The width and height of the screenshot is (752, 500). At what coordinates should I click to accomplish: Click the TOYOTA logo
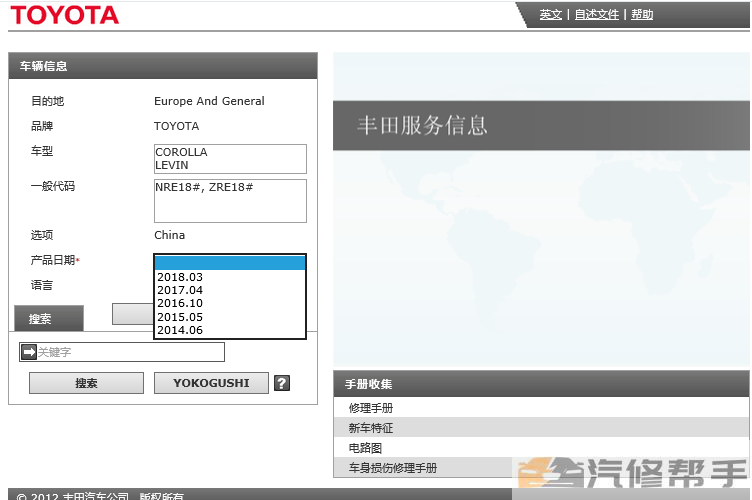tap(64, 15)
